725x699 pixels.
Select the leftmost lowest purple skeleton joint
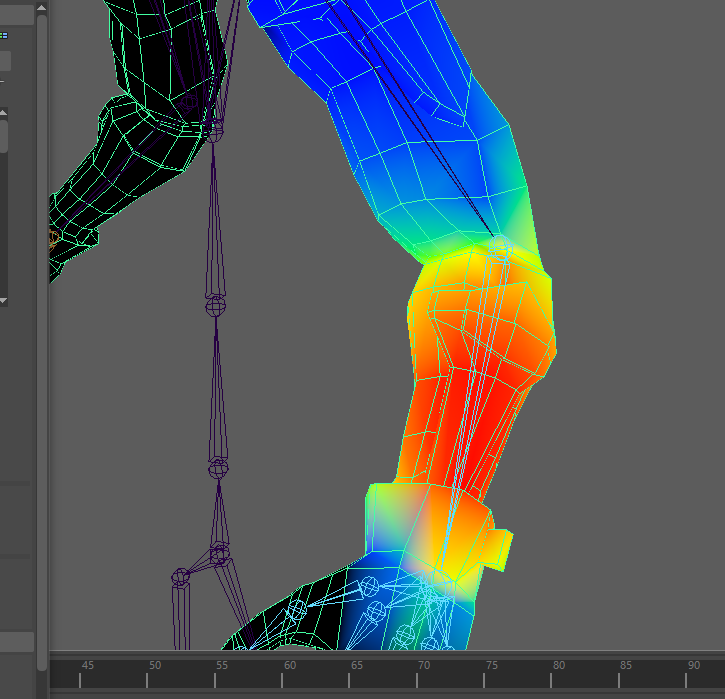tap(181, 576)
